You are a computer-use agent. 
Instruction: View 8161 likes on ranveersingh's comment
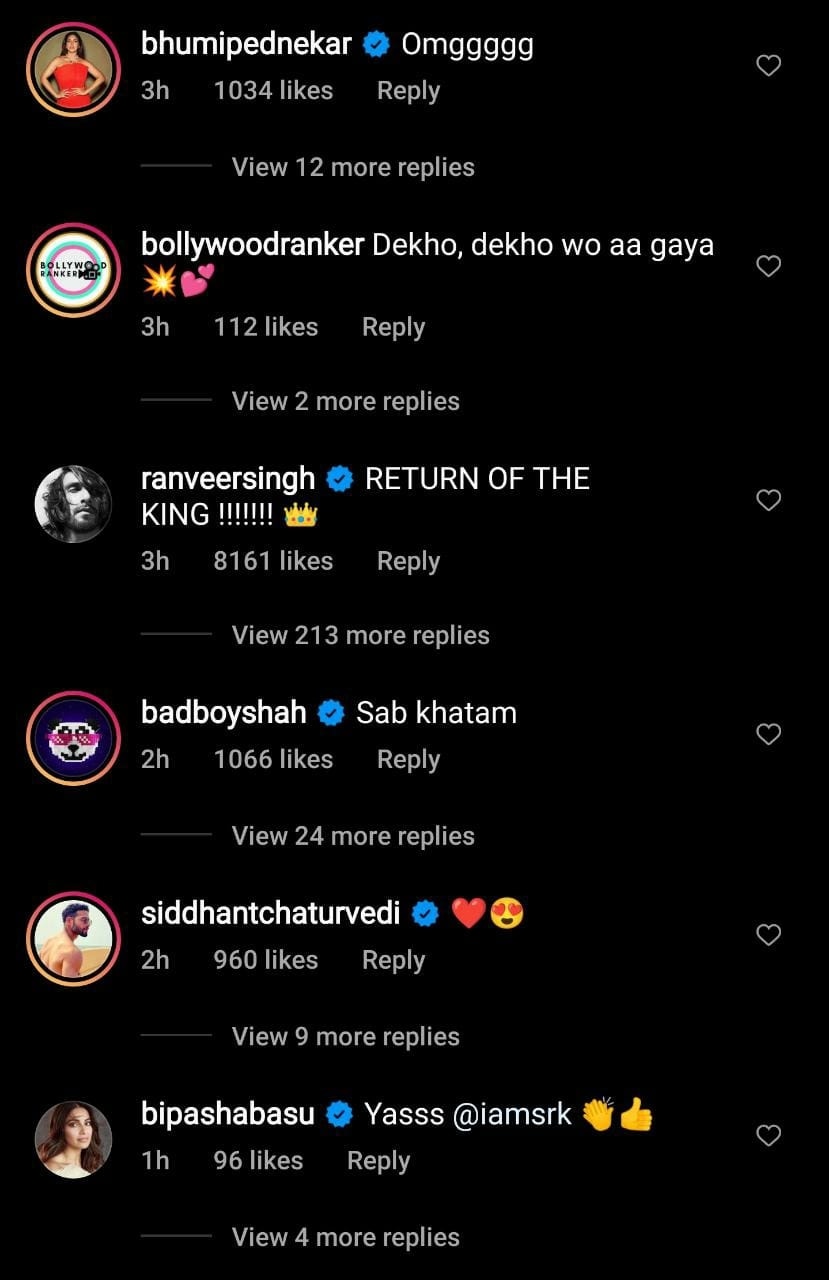273,561
